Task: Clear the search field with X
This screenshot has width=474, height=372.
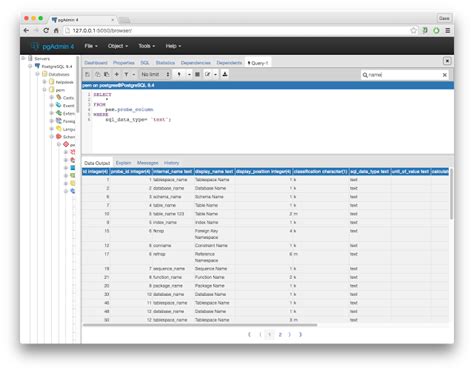Action: click(x=445, y=75)
